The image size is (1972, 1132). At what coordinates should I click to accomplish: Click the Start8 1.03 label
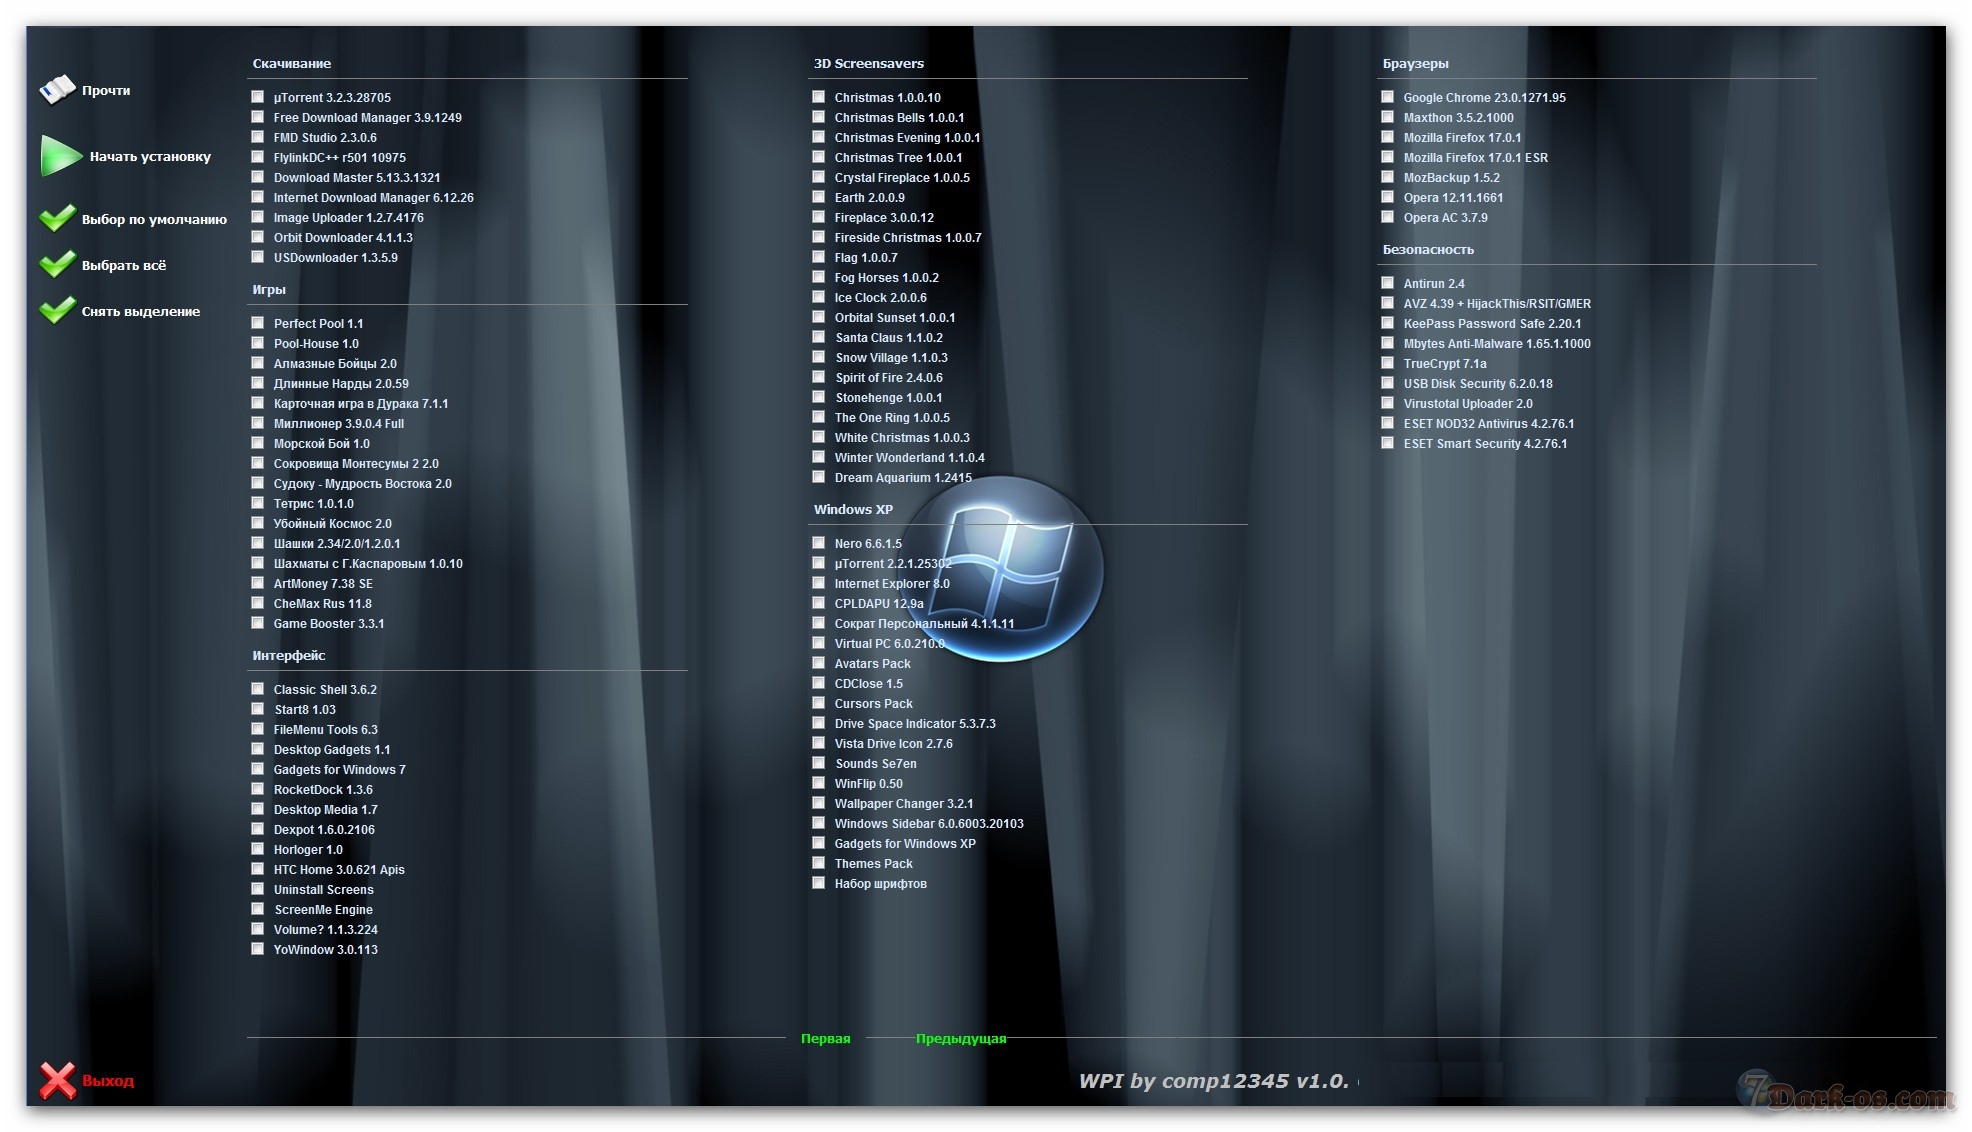(x=305, y=710)
